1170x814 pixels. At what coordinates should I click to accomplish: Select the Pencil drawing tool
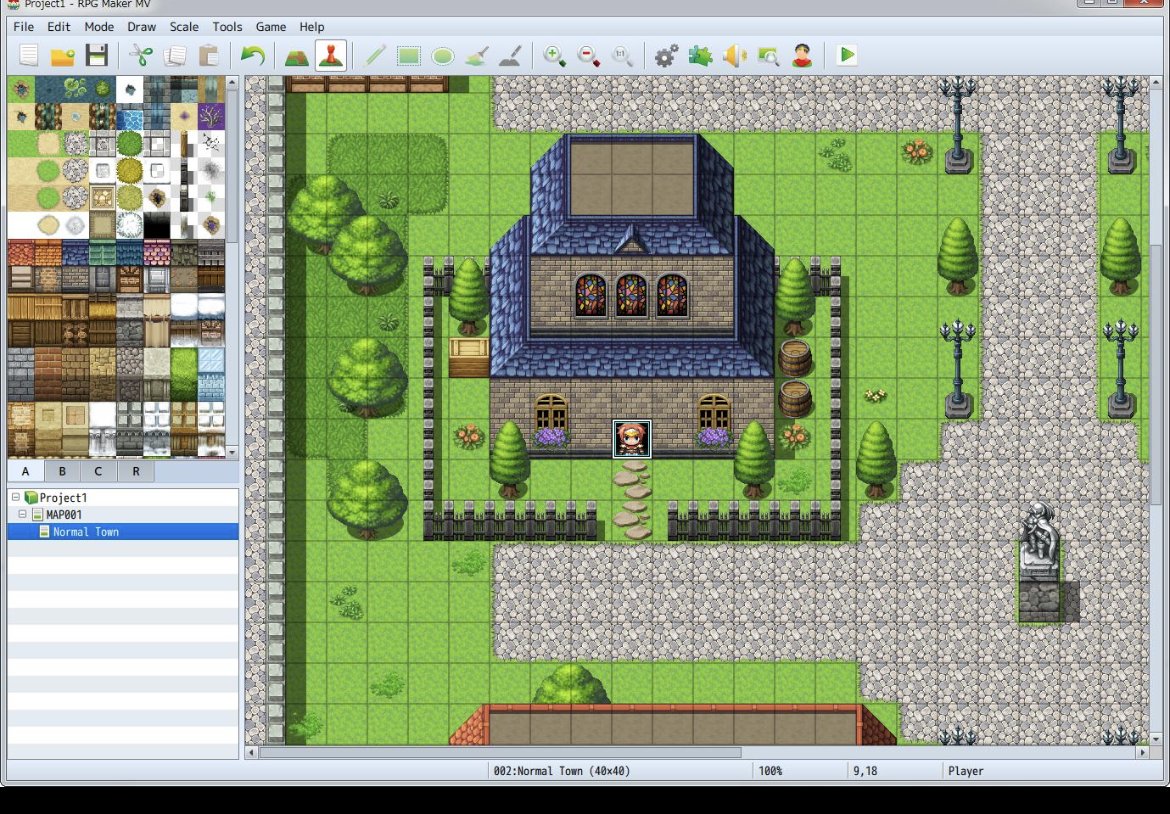pos(375,56)
